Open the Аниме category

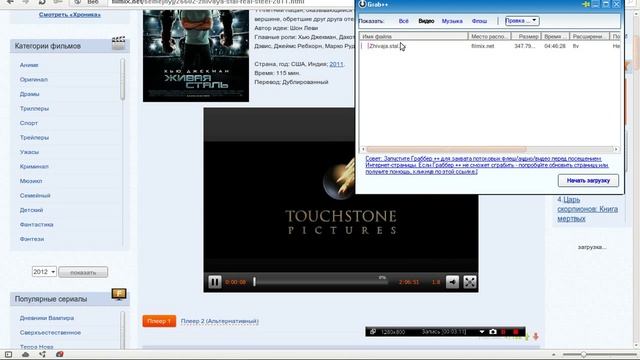click(x=29, y=65)
